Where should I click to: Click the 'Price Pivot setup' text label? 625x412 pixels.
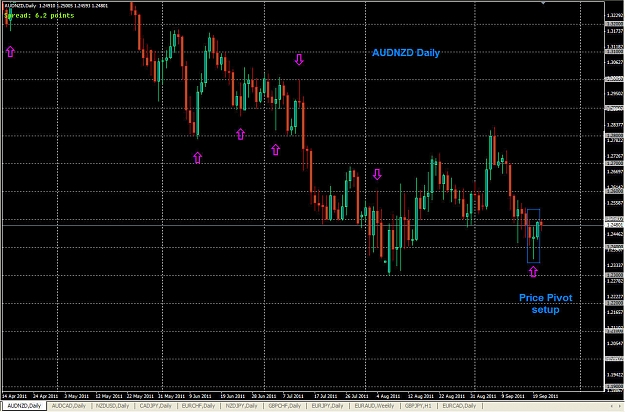click(x=545, y=304)
